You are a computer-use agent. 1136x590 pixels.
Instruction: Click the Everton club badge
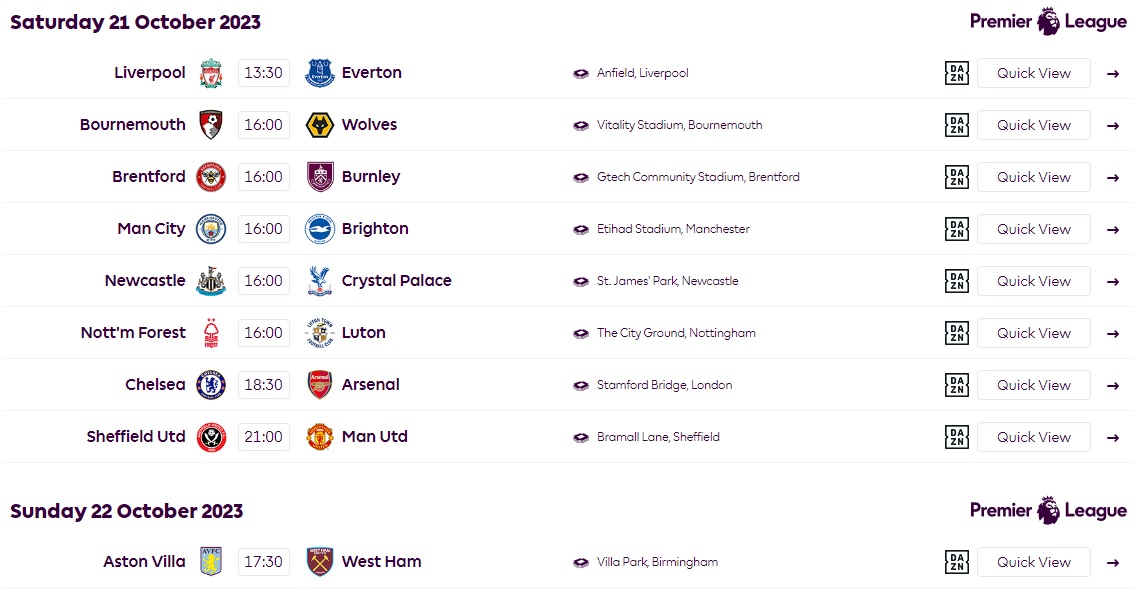(320, 73)
